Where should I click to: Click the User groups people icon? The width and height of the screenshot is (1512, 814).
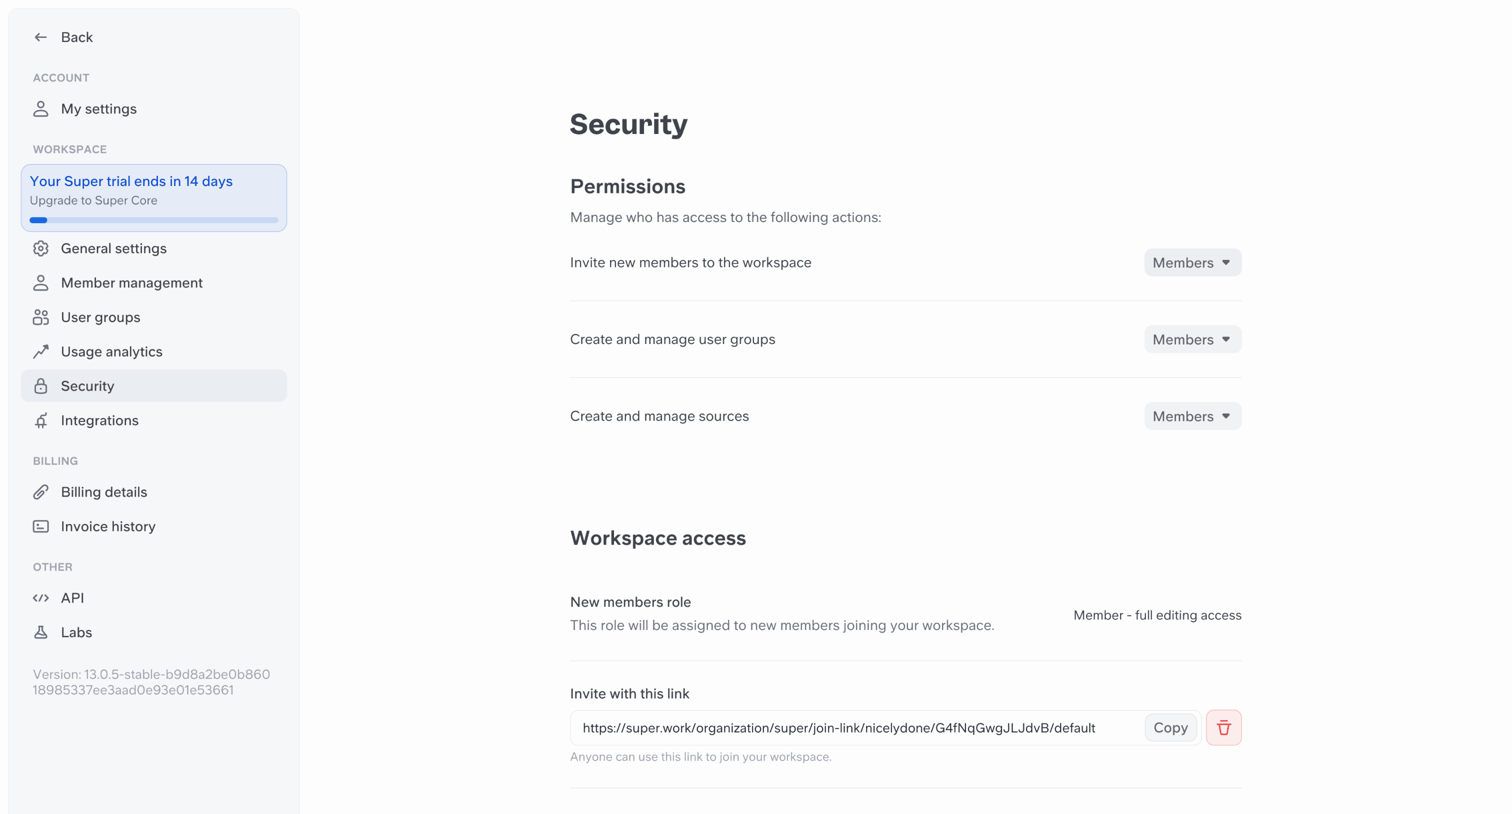tap(41, 317)
